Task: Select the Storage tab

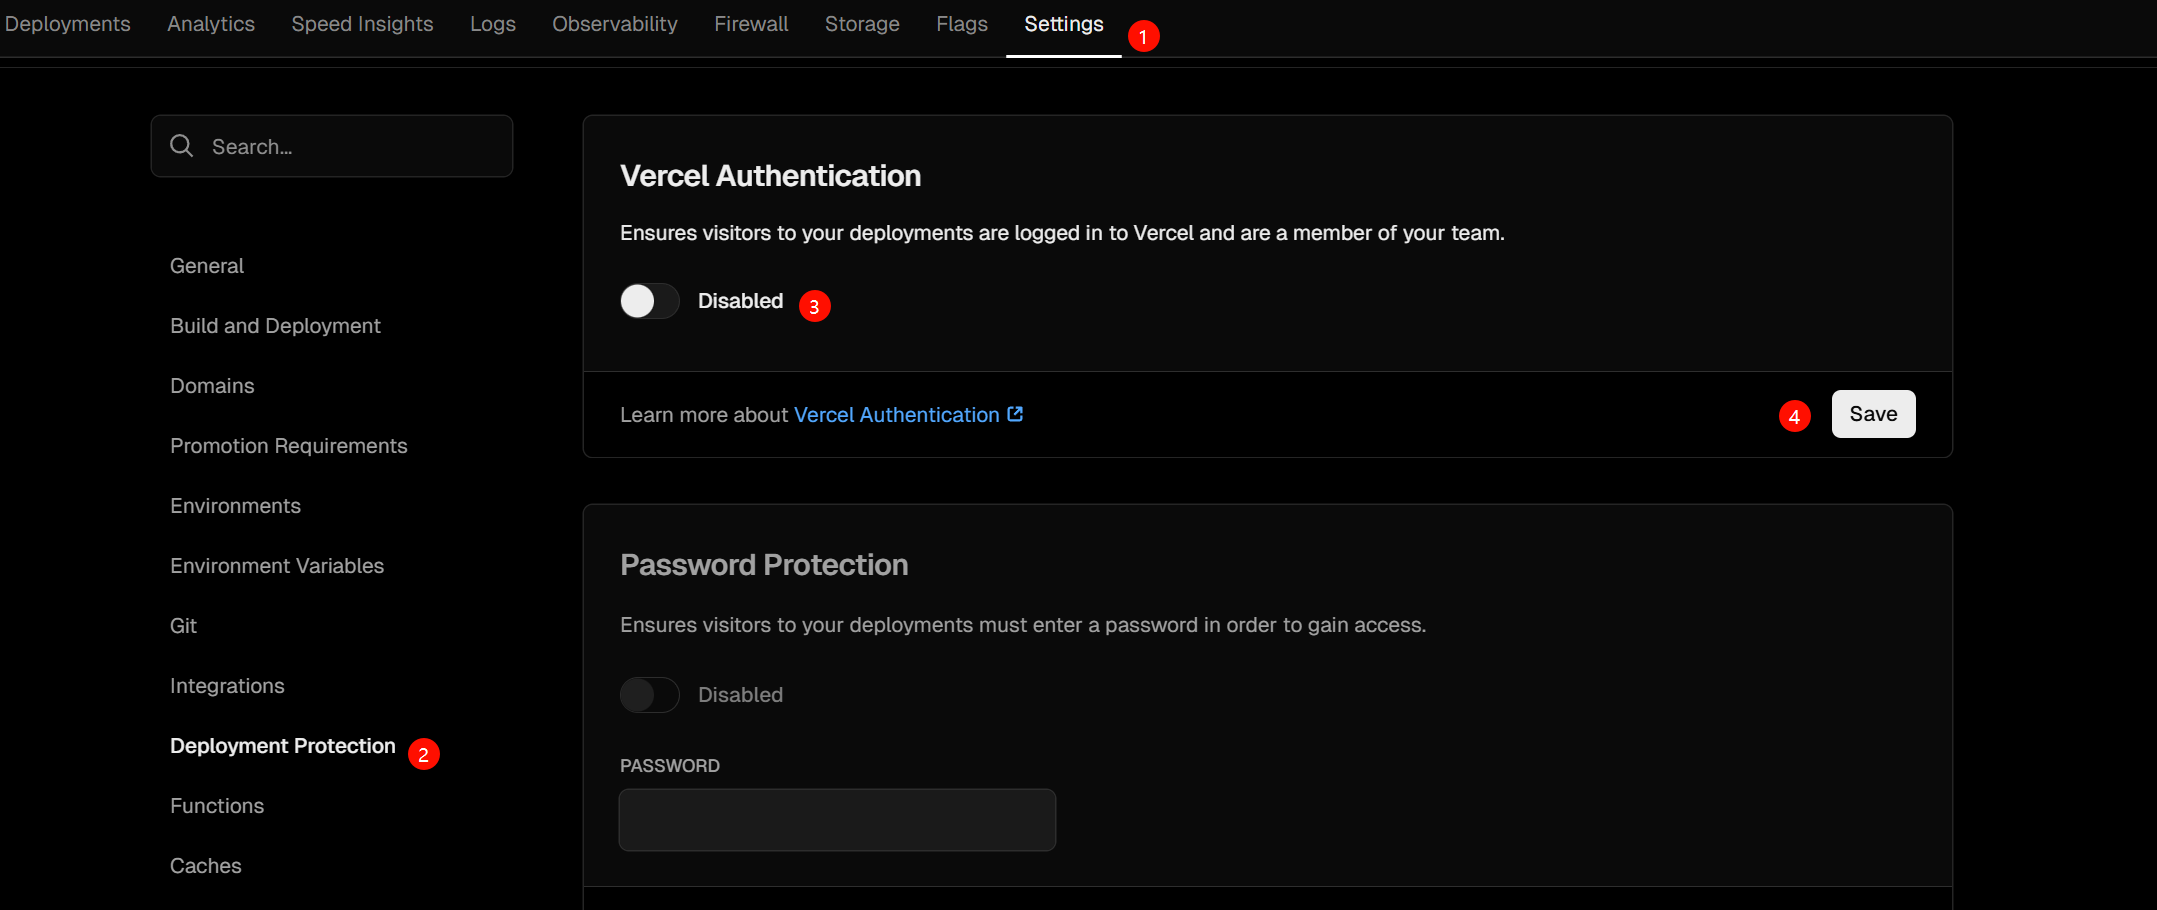Action: click(x=862, y=24)
